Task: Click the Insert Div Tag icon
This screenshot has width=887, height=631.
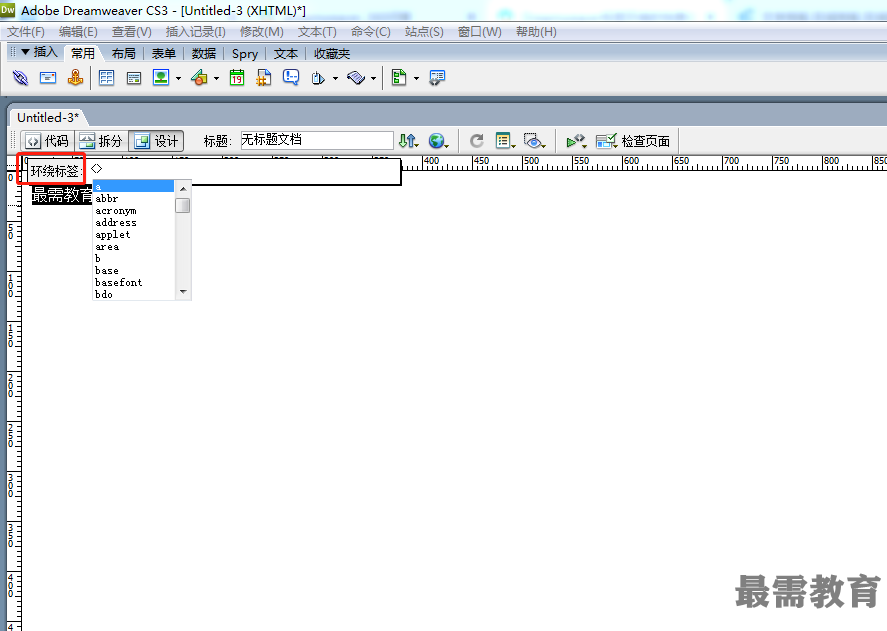Action: point(134,78)
